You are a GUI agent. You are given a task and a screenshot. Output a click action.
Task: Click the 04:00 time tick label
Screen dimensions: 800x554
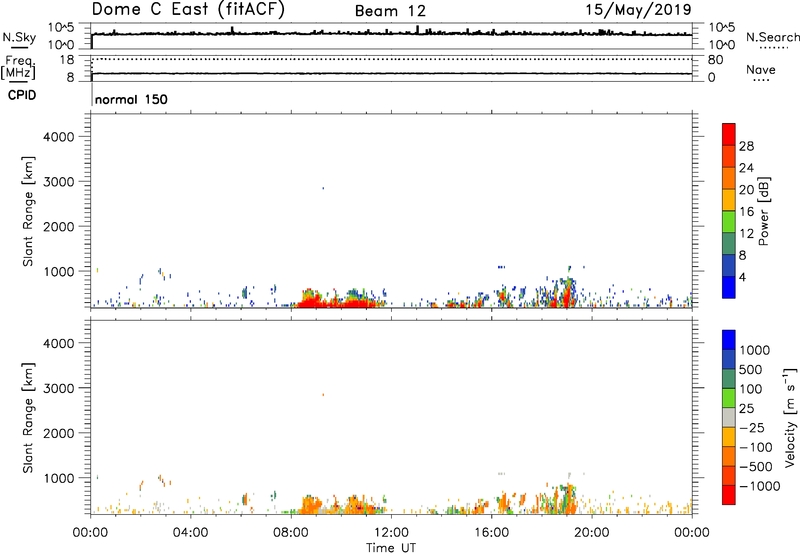[190, 533]
